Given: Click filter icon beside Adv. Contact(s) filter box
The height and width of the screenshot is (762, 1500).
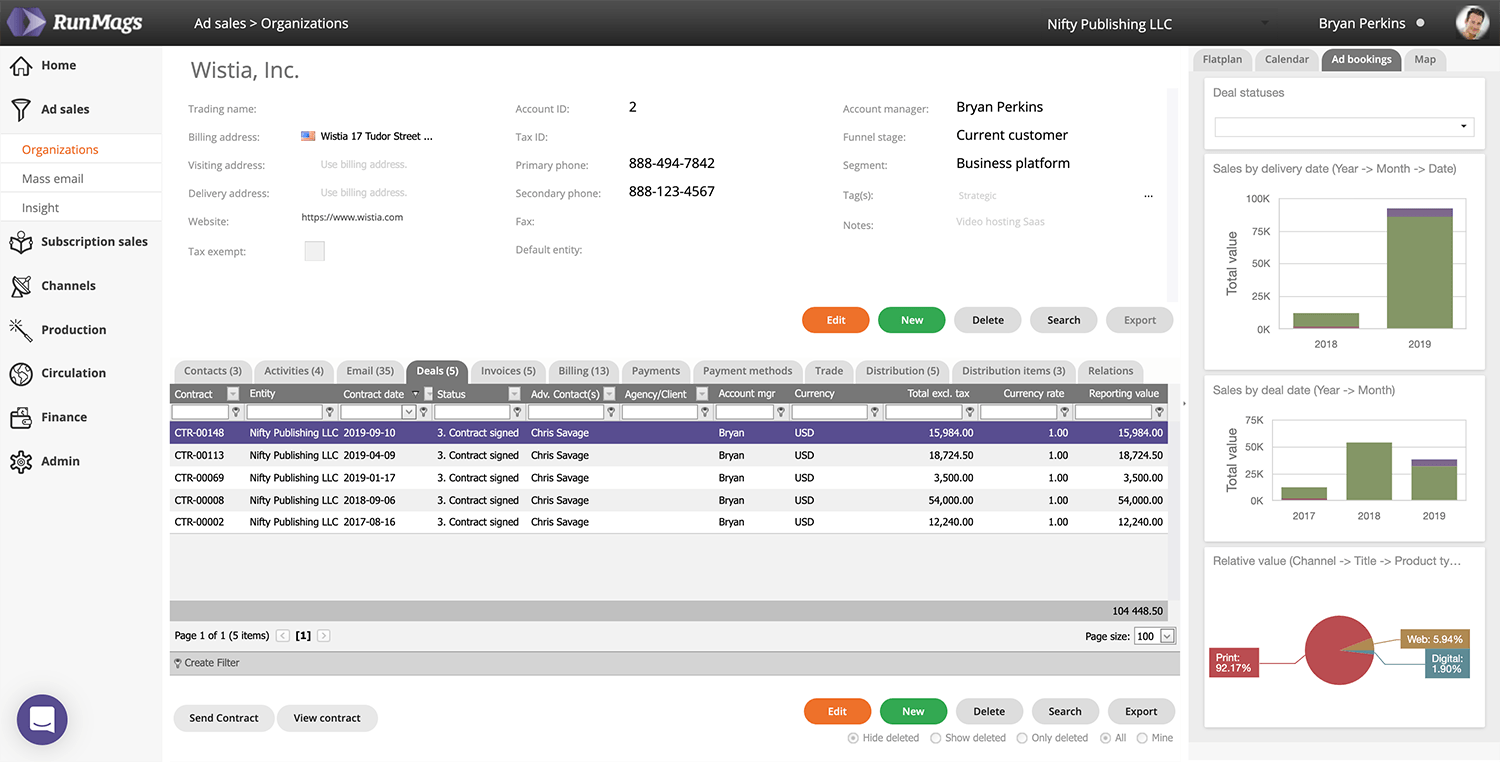Looking at the screenshot, I should (x=610, y=412).
